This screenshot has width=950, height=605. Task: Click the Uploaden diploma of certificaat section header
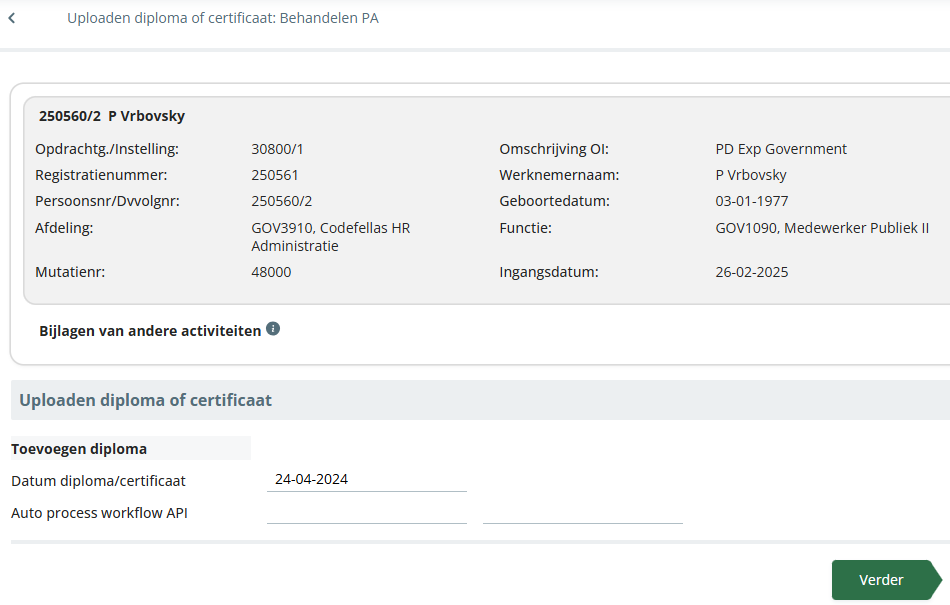145,400
